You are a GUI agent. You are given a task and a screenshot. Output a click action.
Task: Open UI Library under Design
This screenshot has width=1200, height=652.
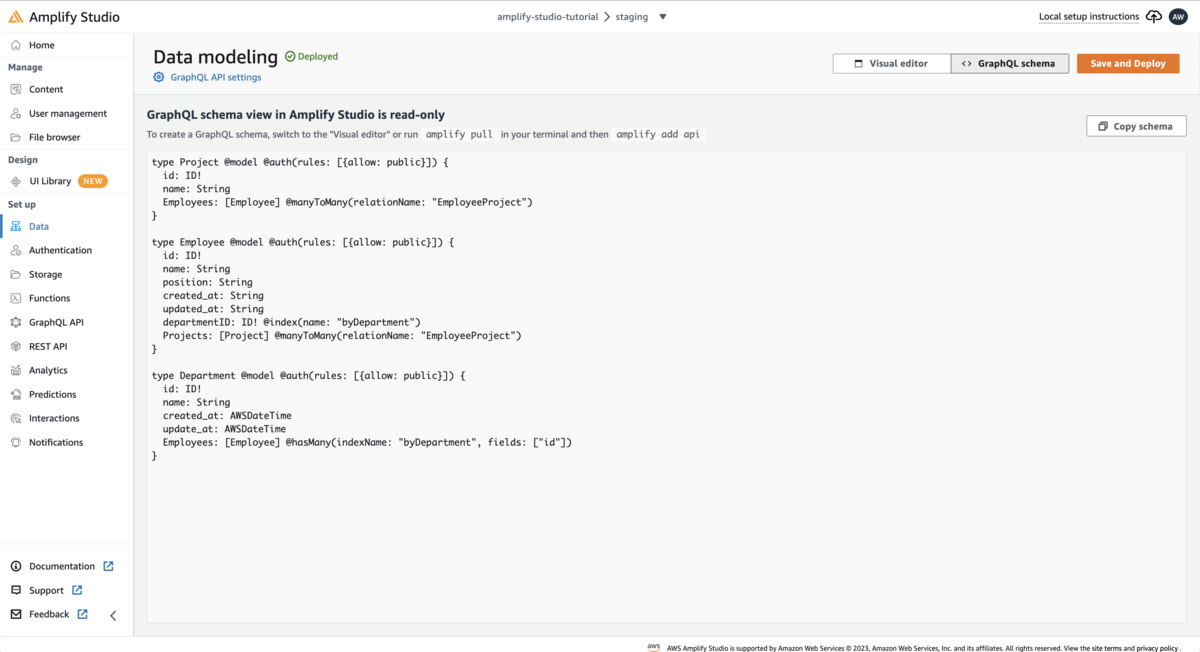[50, 181]
